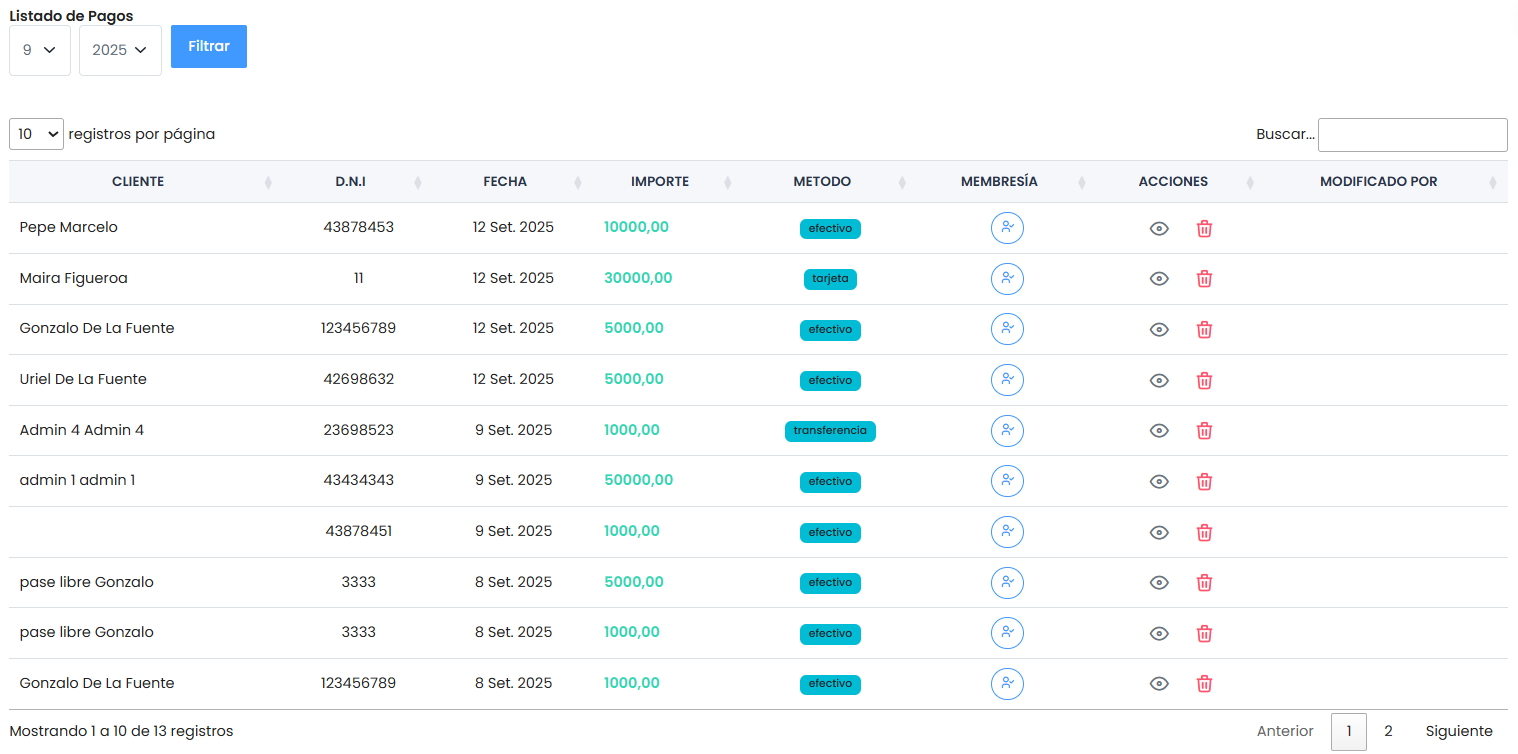Open membership icon for DNI 43878451 row
The height and width of the screenshot is (754, 1518).
pos(1007,532)
